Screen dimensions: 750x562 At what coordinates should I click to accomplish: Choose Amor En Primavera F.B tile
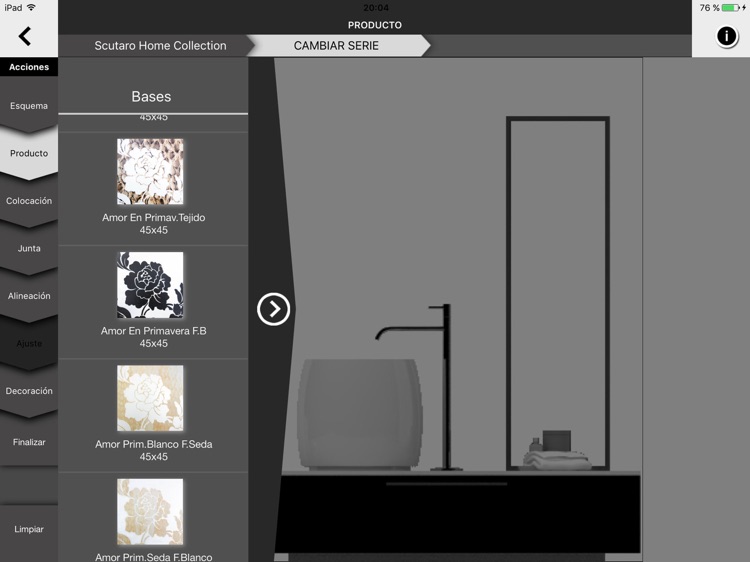(151, 285)
